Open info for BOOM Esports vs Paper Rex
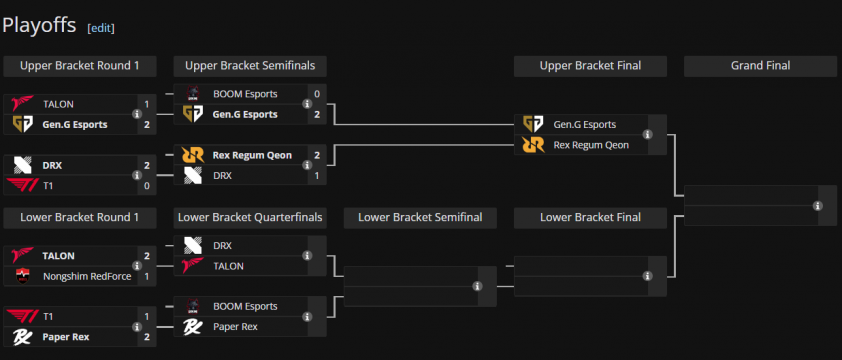The width and height of the screenshot is (842, 360). tap(307, 316)
